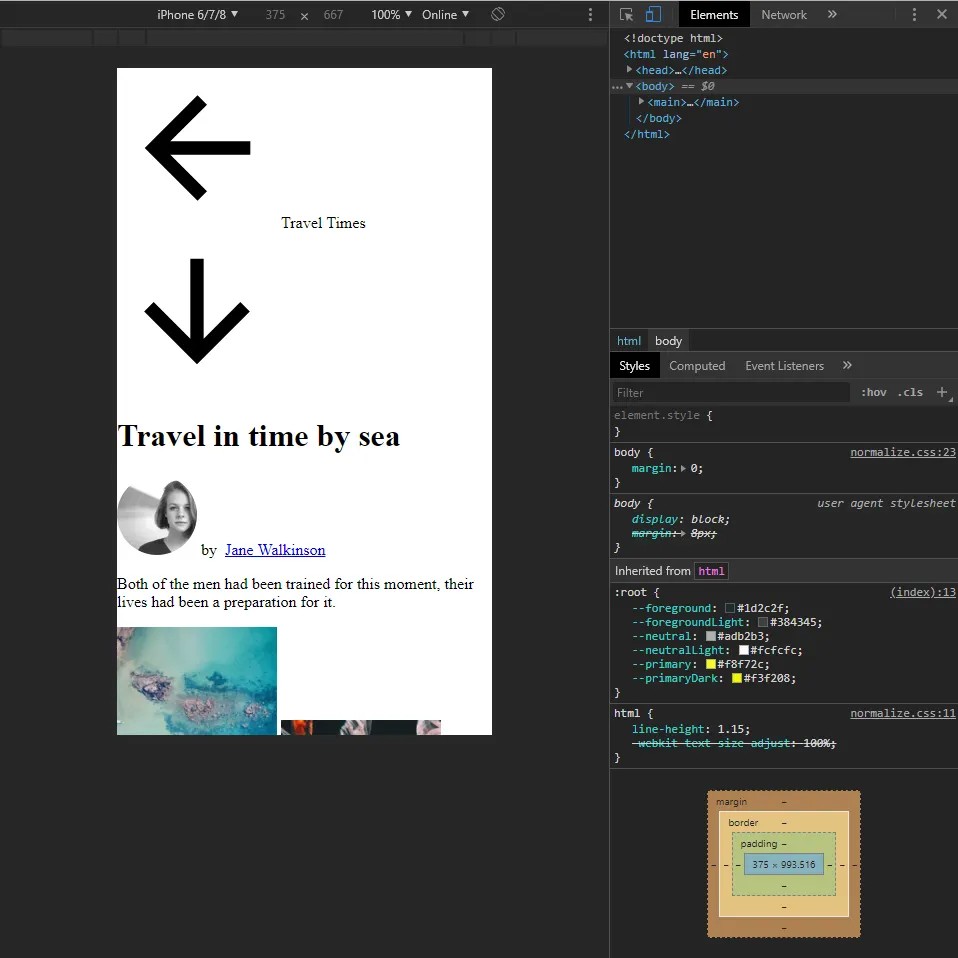
Task: Click the styles Filter input field
Action: (731, 392)
